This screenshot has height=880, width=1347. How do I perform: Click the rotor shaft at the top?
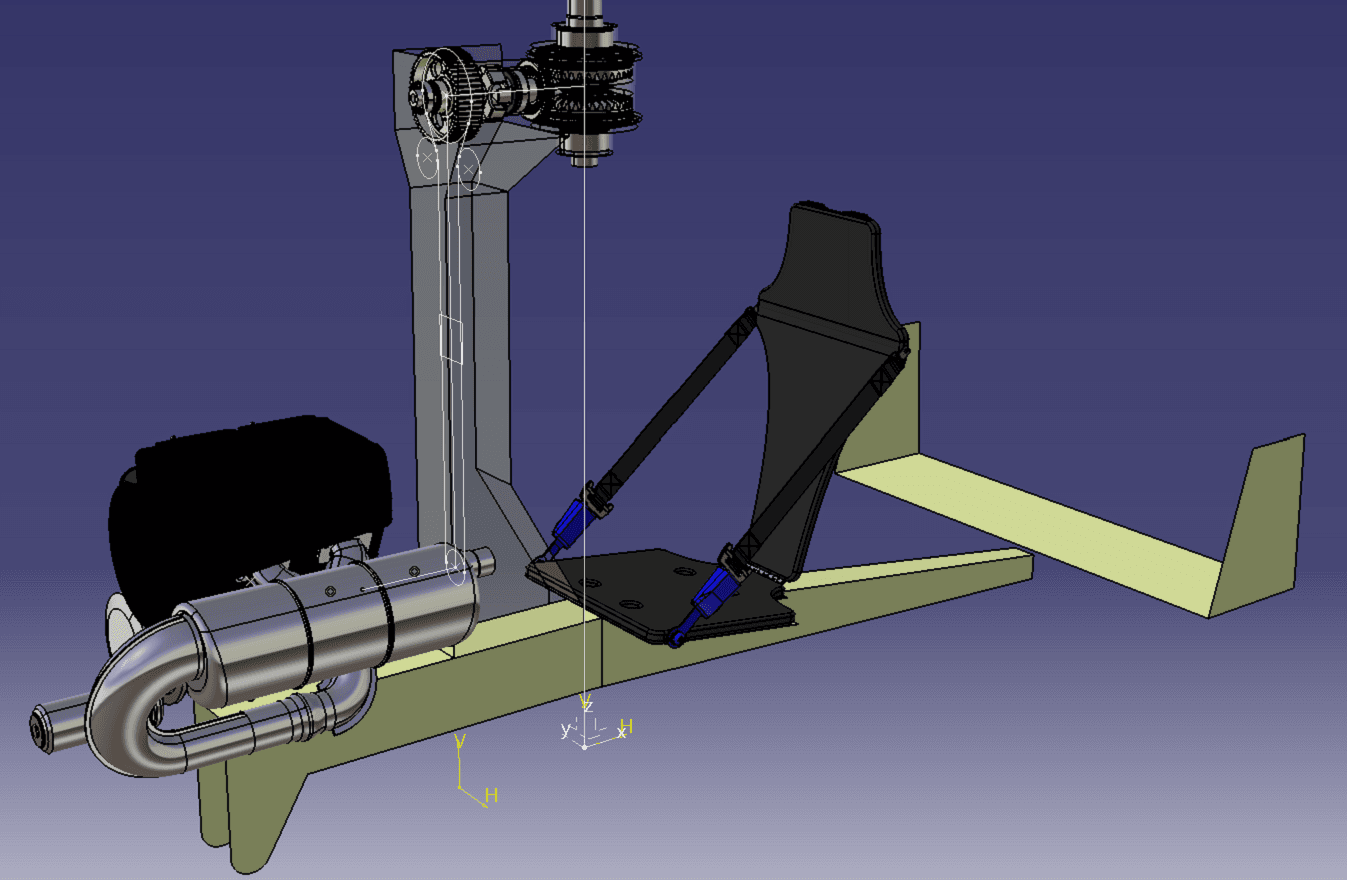pyautogui.click(x=583, y=15)
